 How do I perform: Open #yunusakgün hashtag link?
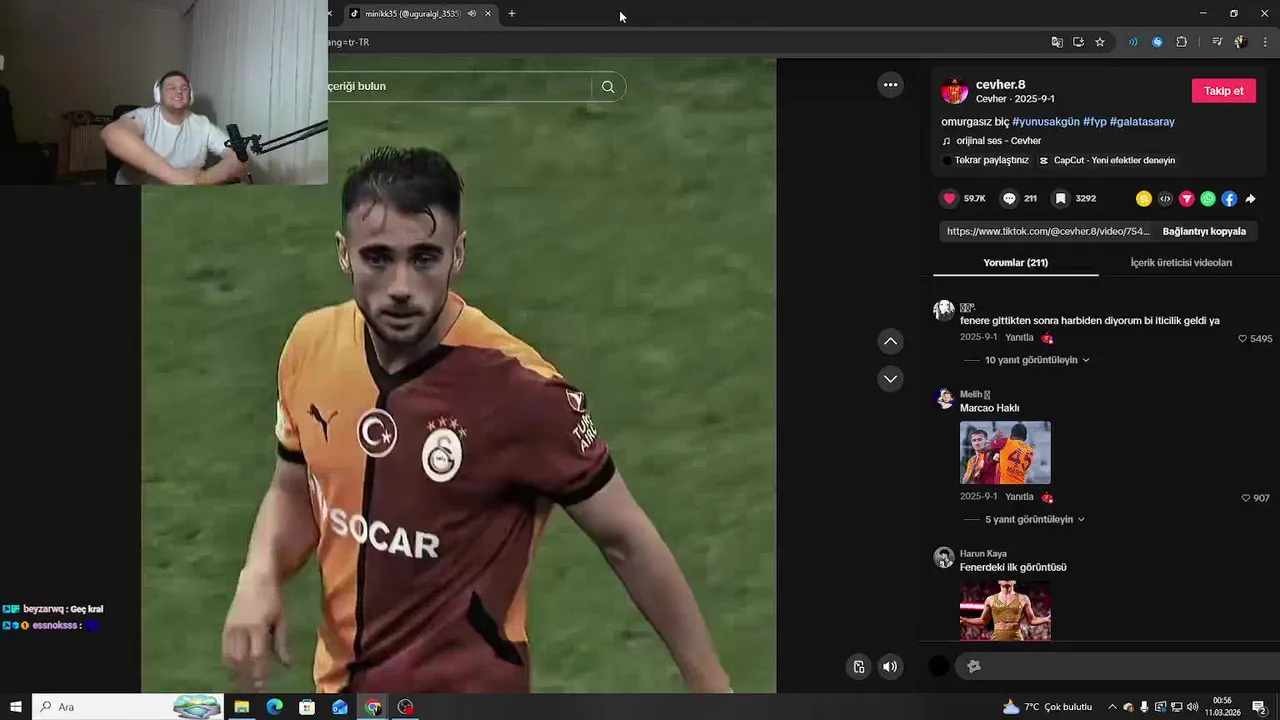(1046, 122)
